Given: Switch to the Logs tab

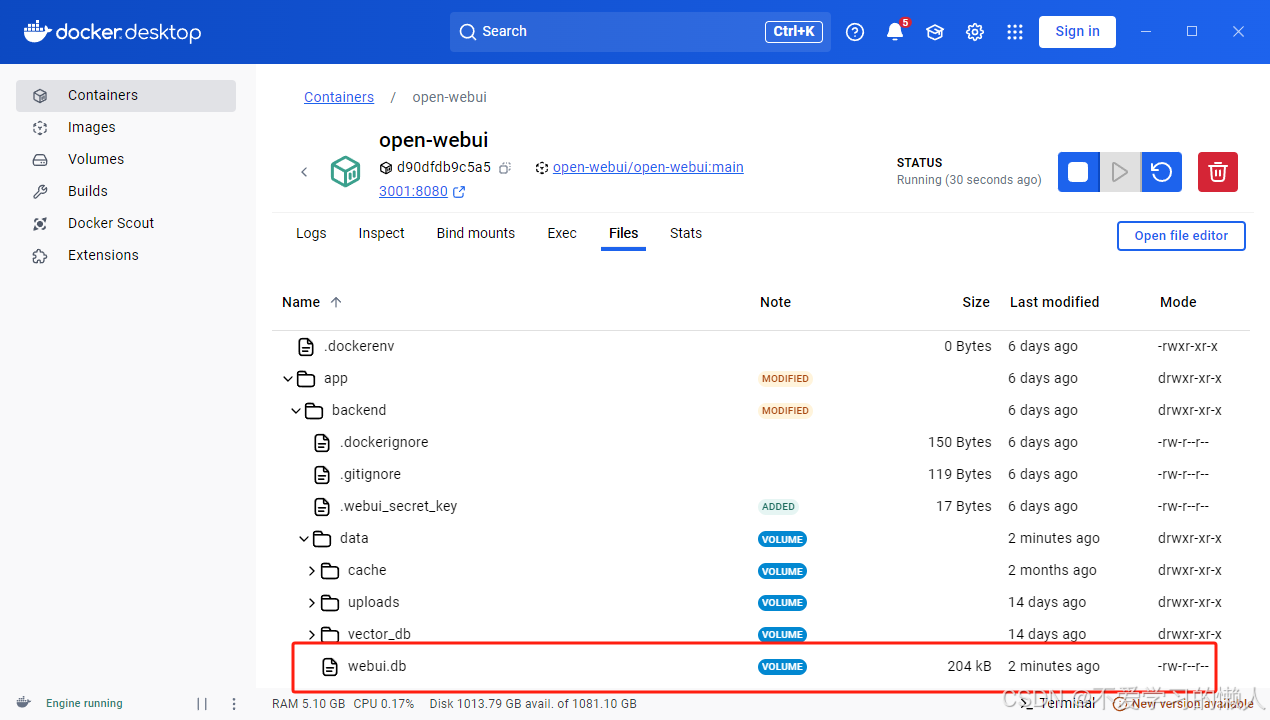Looking at the screenshot, I should click(x=311, y=233).
